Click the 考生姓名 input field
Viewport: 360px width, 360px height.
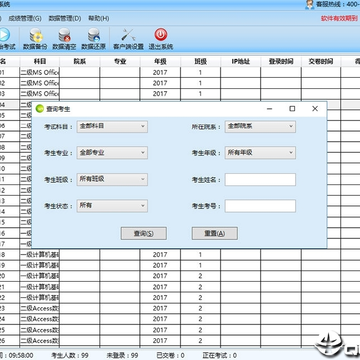(260, 180)
